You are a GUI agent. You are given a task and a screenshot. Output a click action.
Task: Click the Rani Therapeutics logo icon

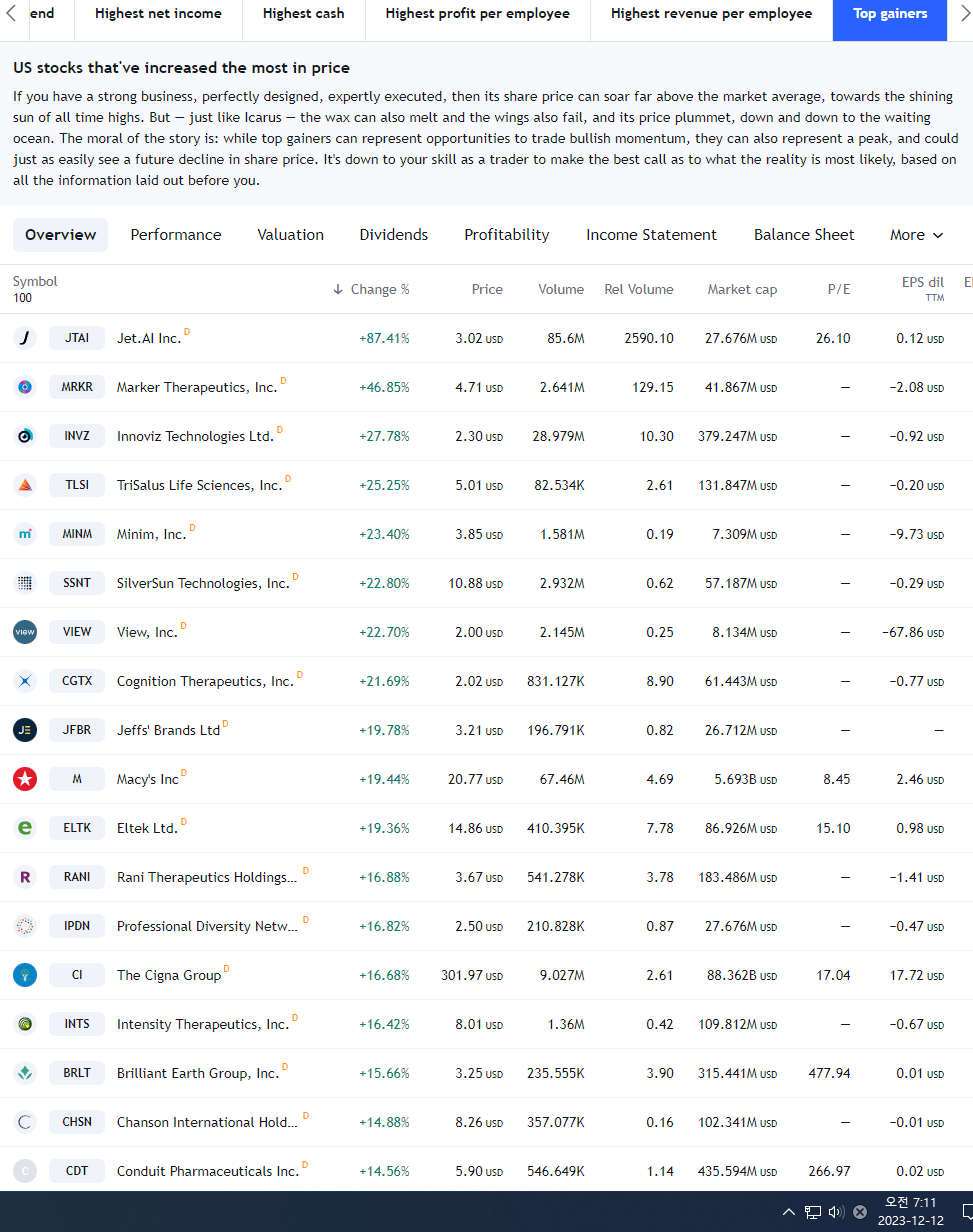[x=25, y=877]
